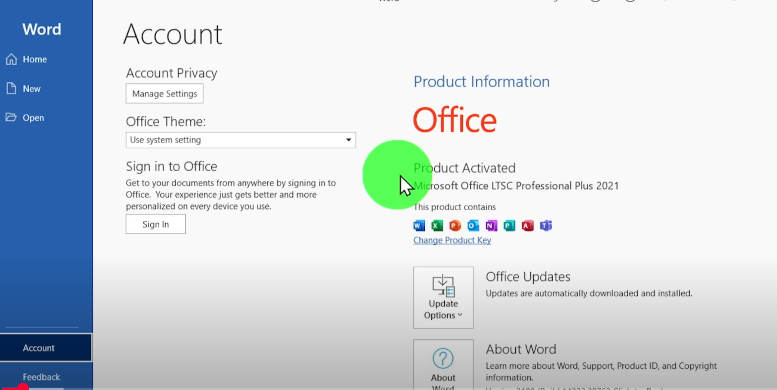Click the Account Privacy heading
Screen dimensions: 777x390
pos(171,73)
